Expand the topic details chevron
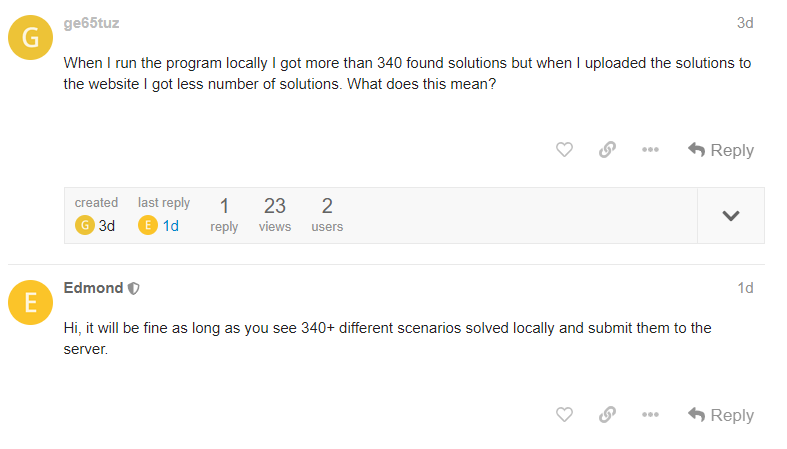 731,215
